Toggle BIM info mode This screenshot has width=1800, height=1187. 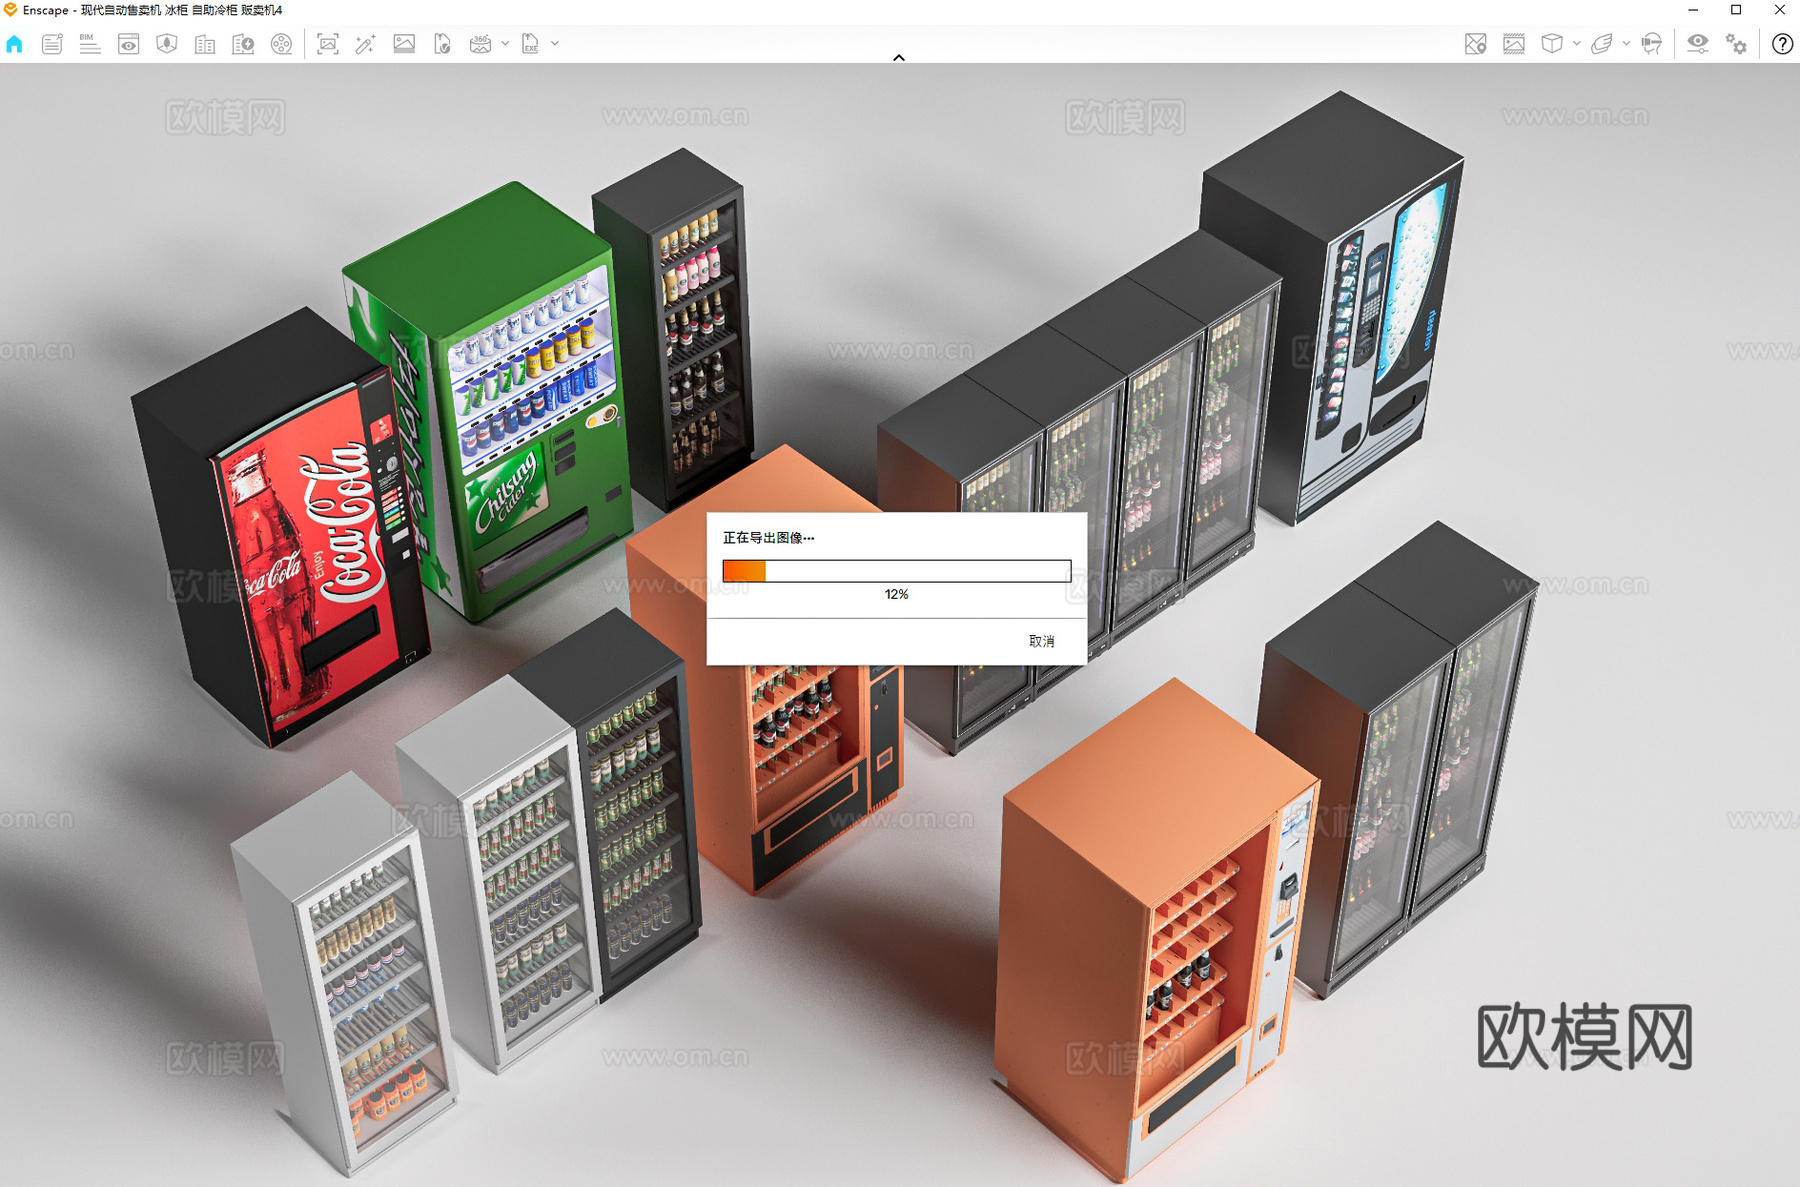click(x=90, y=44)
